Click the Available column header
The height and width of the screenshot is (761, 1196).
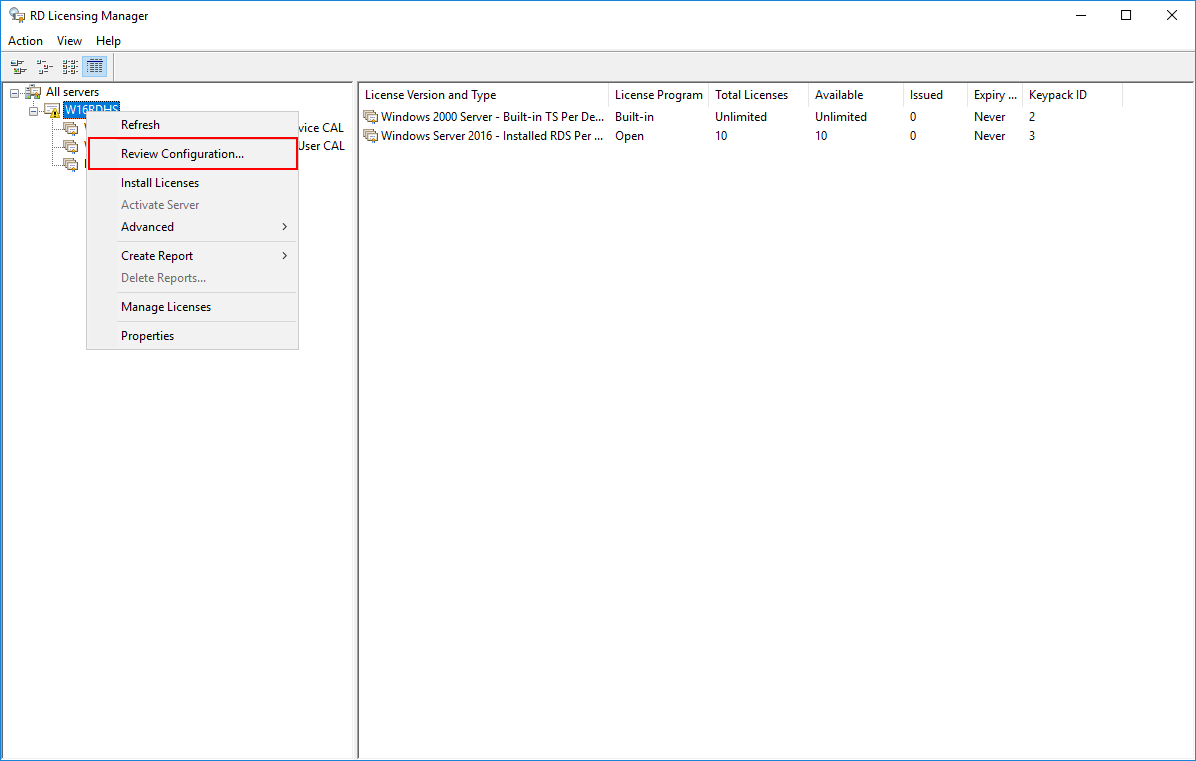(856, 95)
